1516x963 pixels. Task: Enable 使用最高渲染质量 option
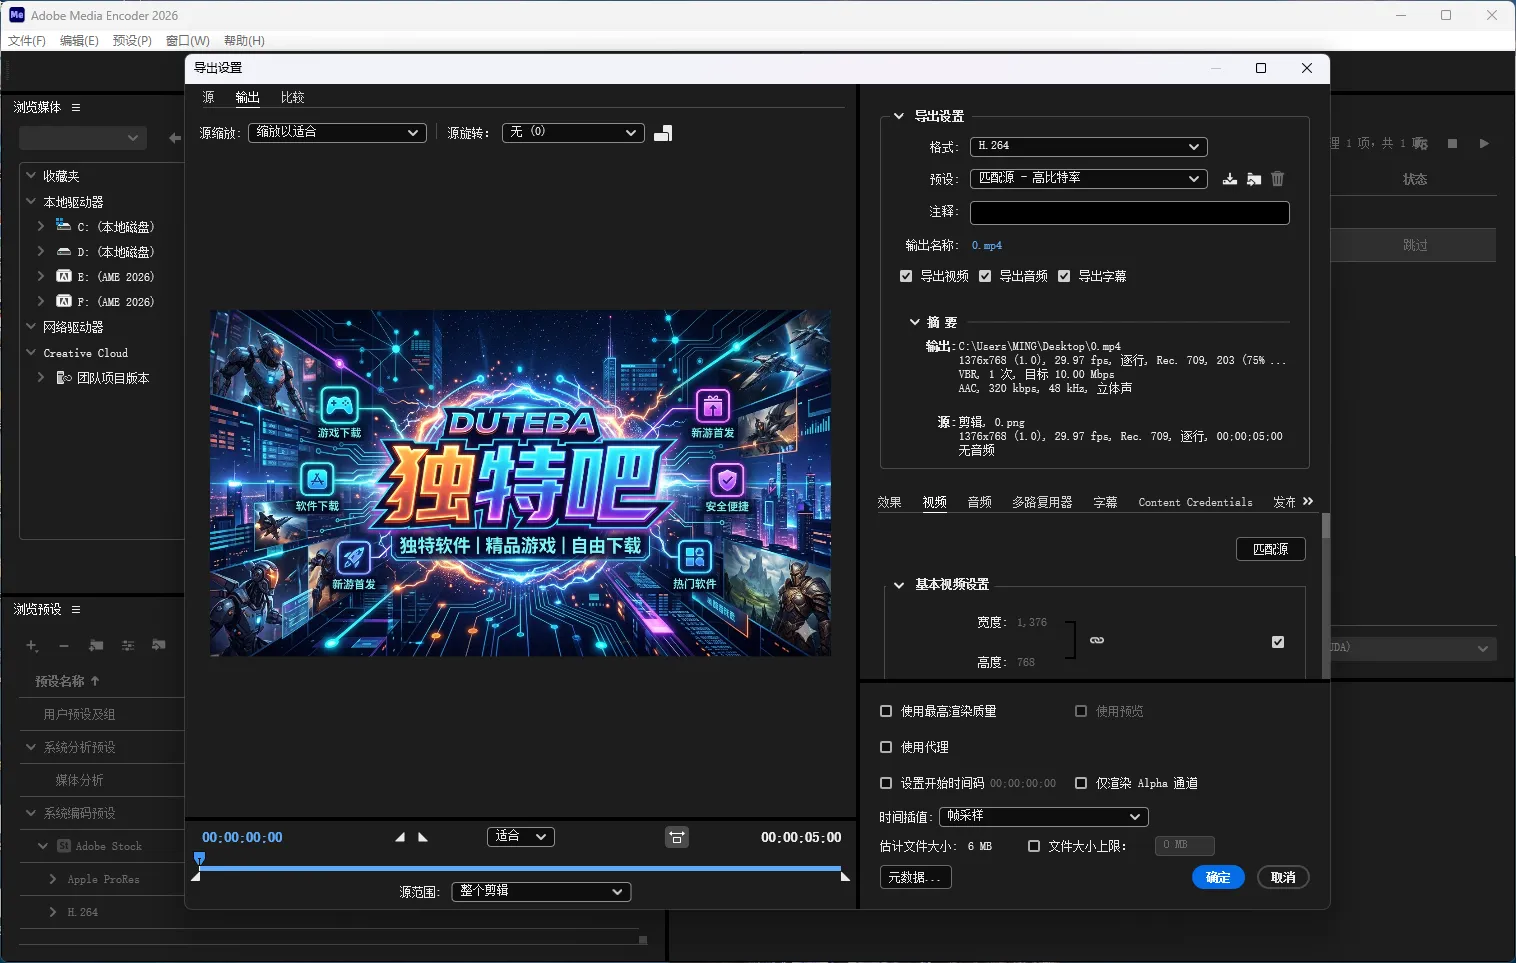pos(886,710)
